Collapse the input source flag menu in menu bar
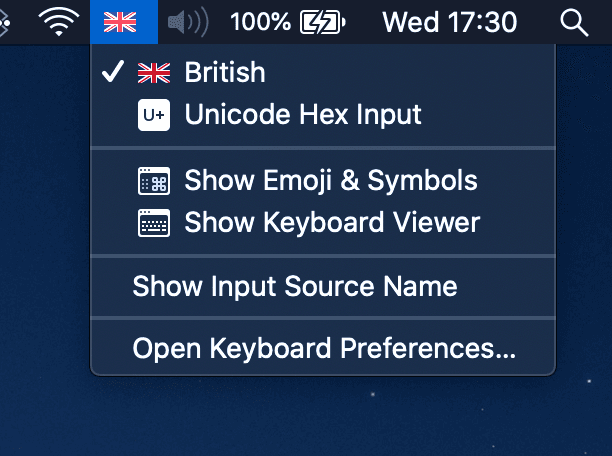Viewport: 612px width, 456px height. 120,21
